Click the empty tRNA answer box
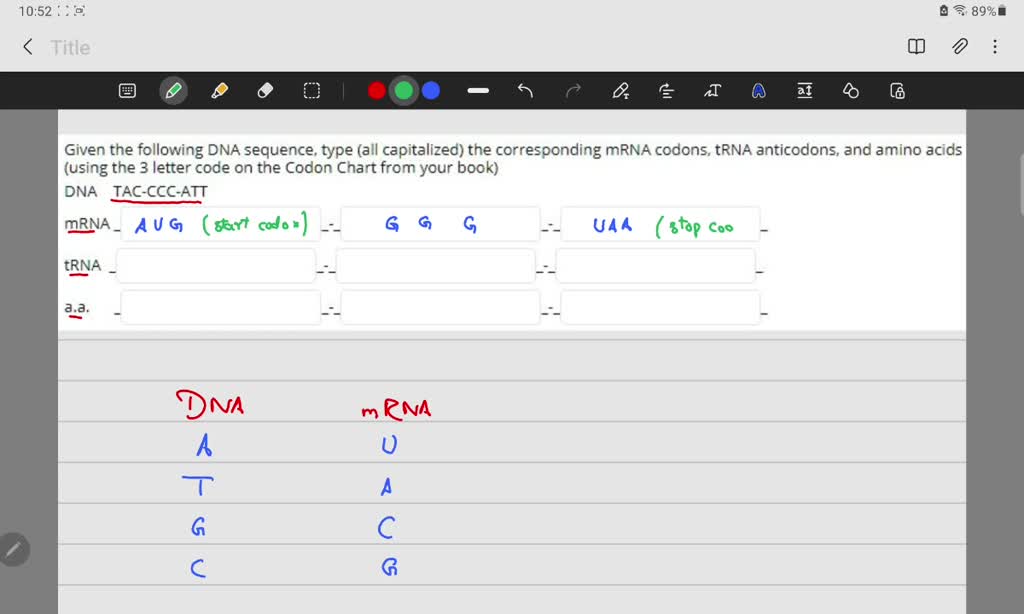Screen dimensions: 1024x614 218,265
